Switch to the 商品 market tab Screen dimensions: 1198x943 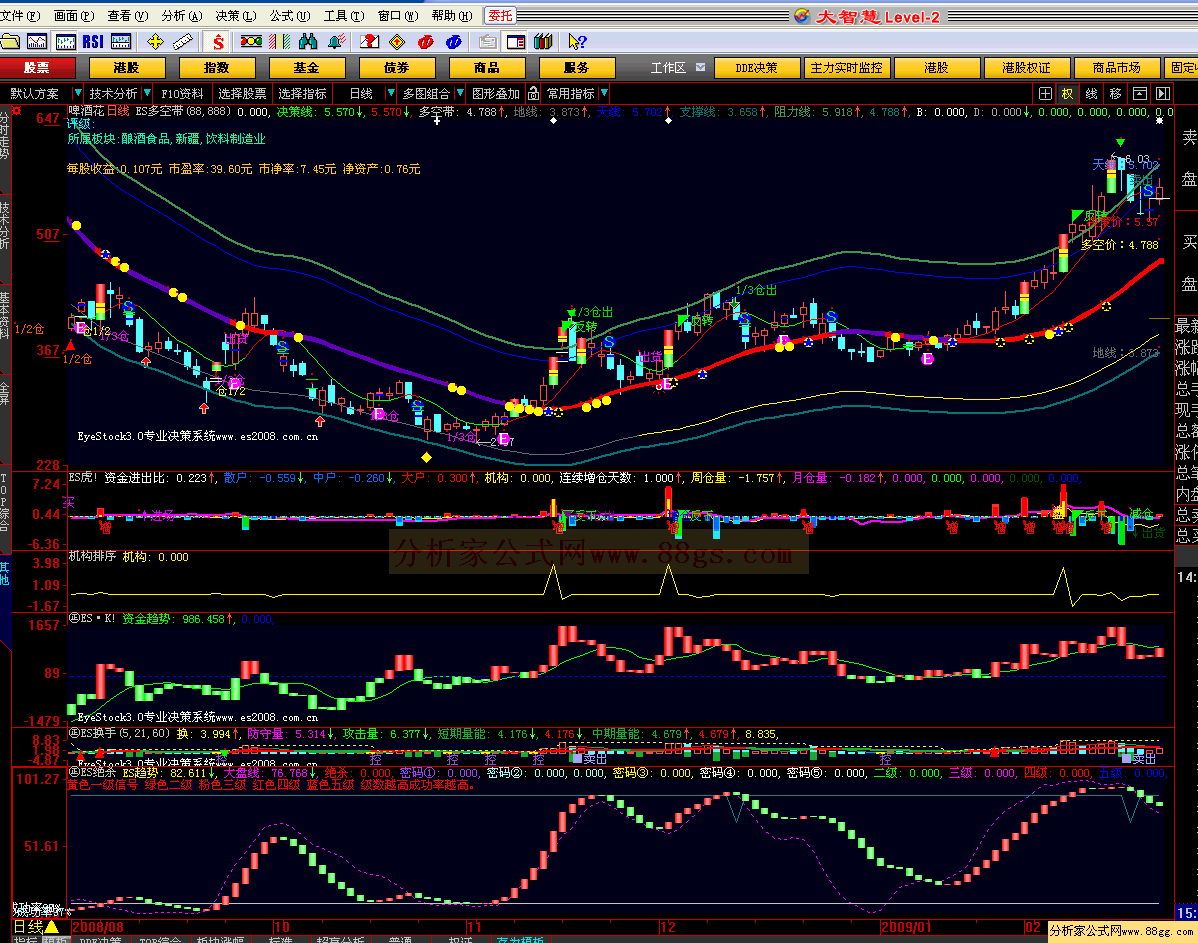[487, 68]
